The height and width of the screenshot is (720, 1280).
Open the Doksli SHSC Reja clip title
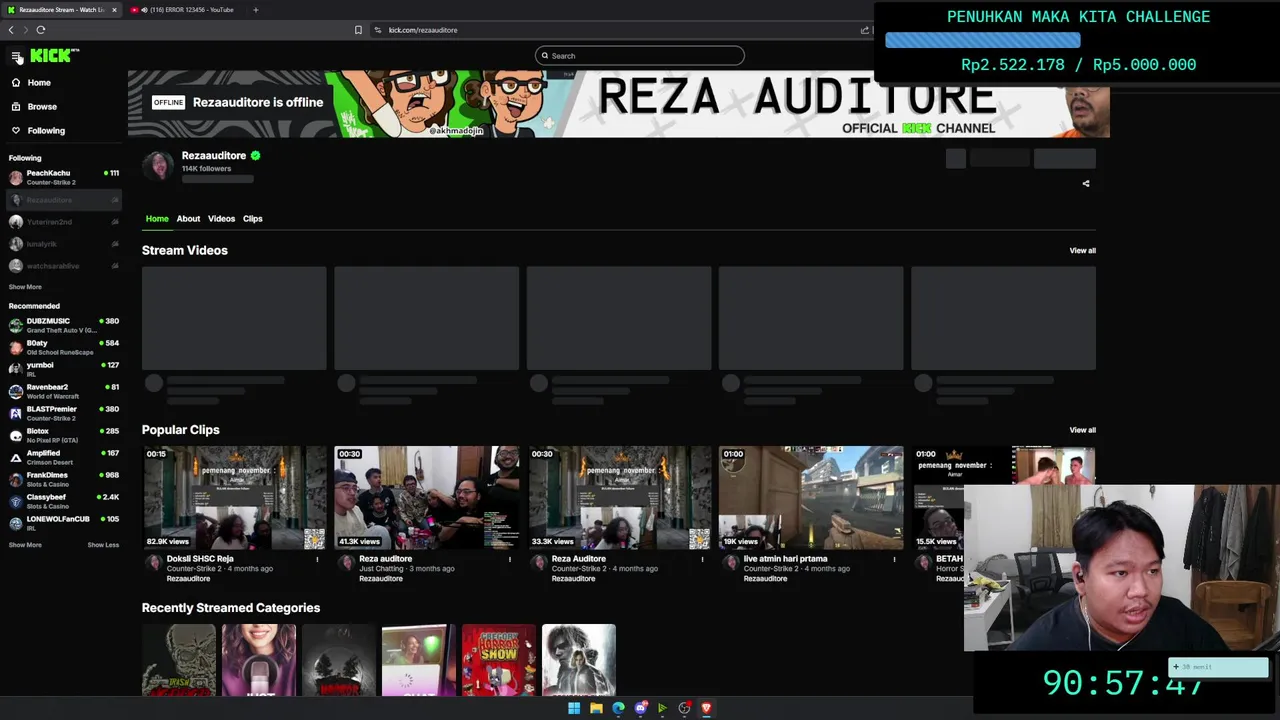(x=200, y=559)
